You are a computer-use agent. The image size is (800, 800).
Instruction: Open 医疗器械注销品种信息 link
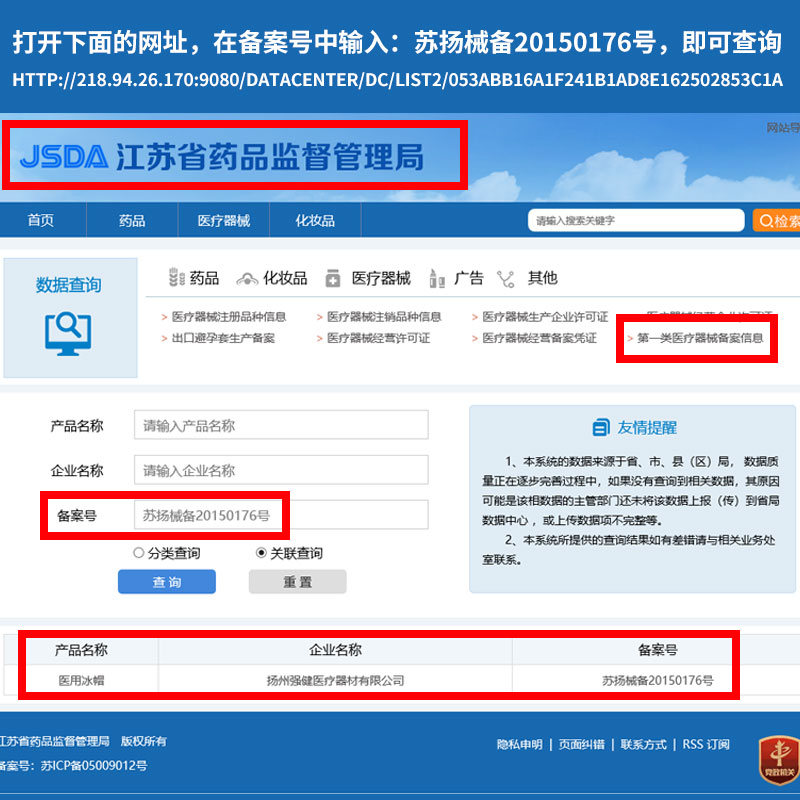click(x=384, y=317)
